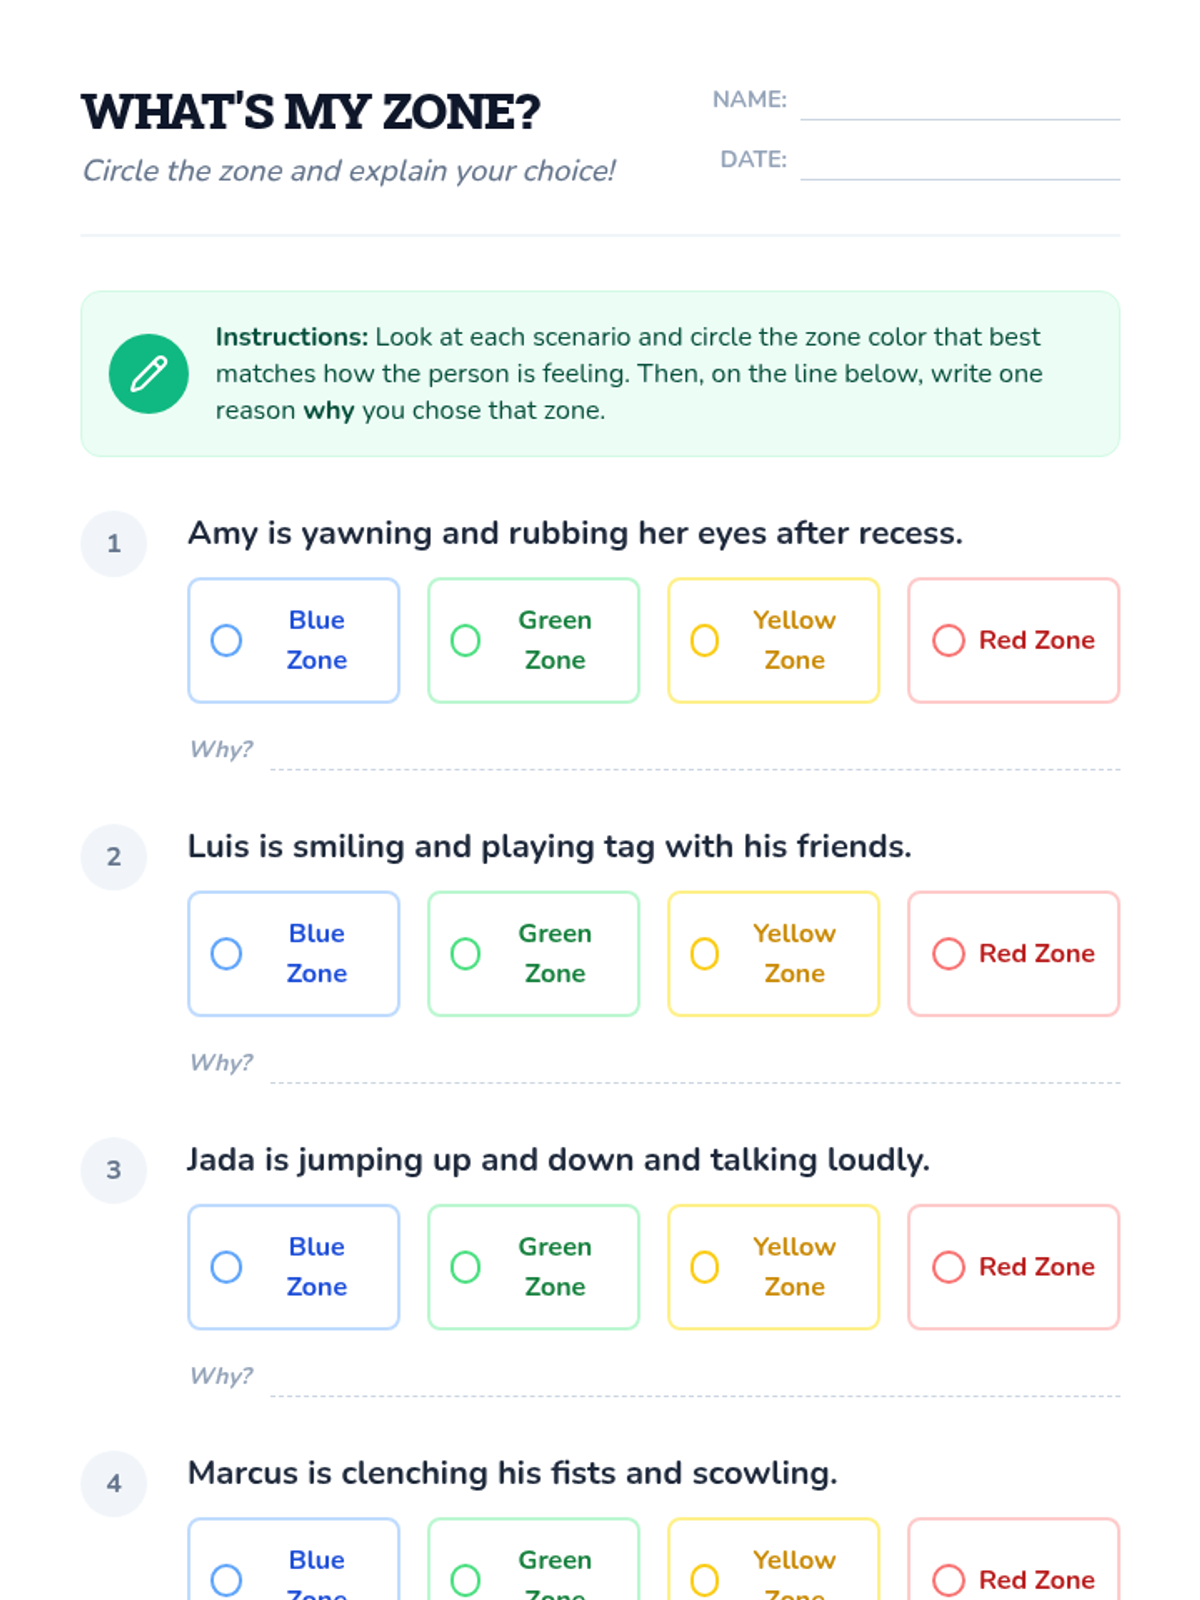This screenshot has width=1200, height=1600.
Task: Pick Yellow Zone for Jada jumping scenario
Action: point(774,1267)
